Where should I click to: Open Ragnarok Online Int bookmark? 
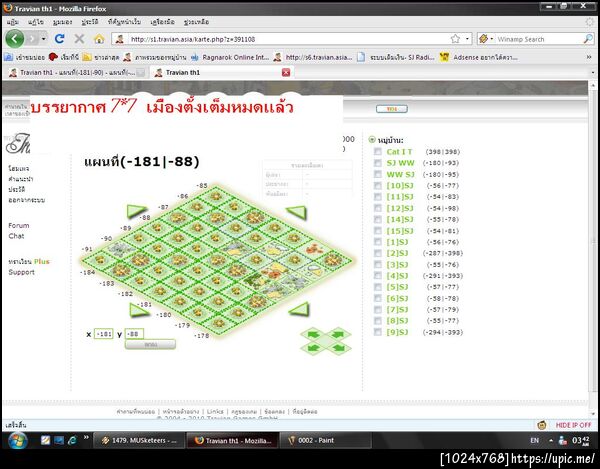230,57
